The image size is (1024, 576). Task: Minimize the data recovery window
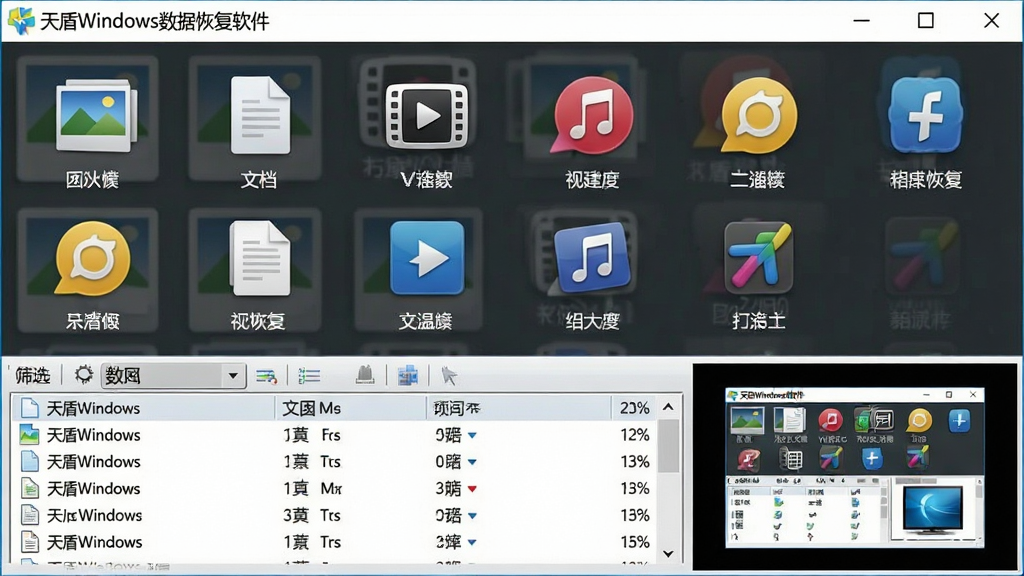click(861, 21)
